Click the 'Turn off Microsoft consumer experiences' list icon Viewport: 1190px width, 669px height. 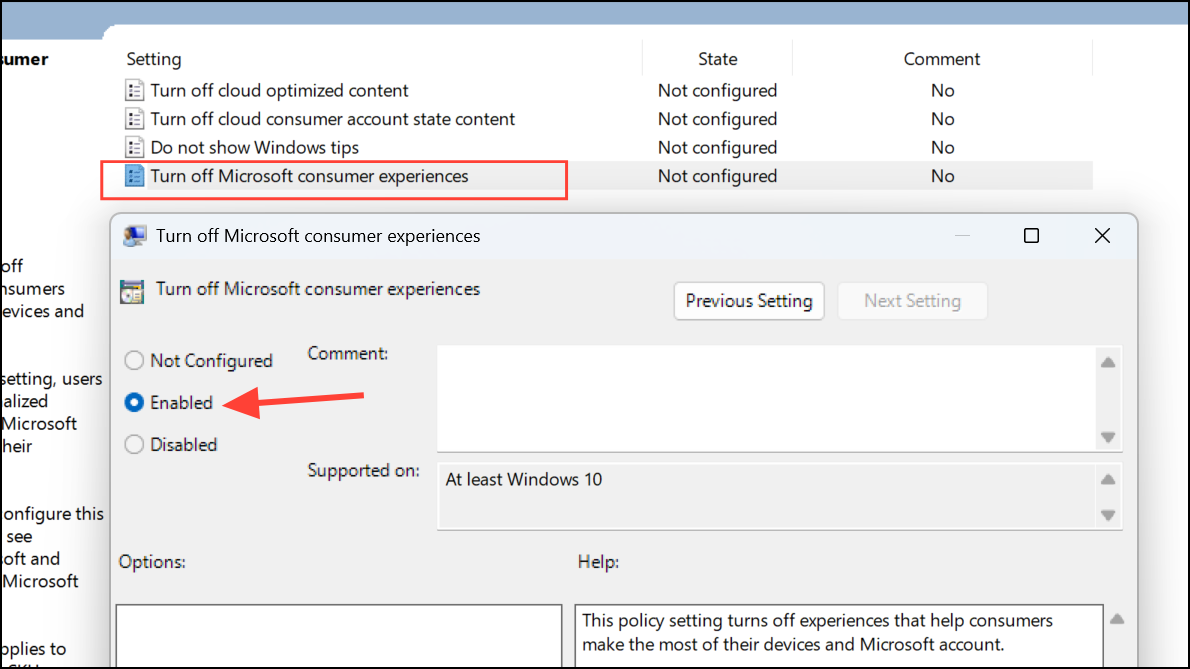click(134, 176)
